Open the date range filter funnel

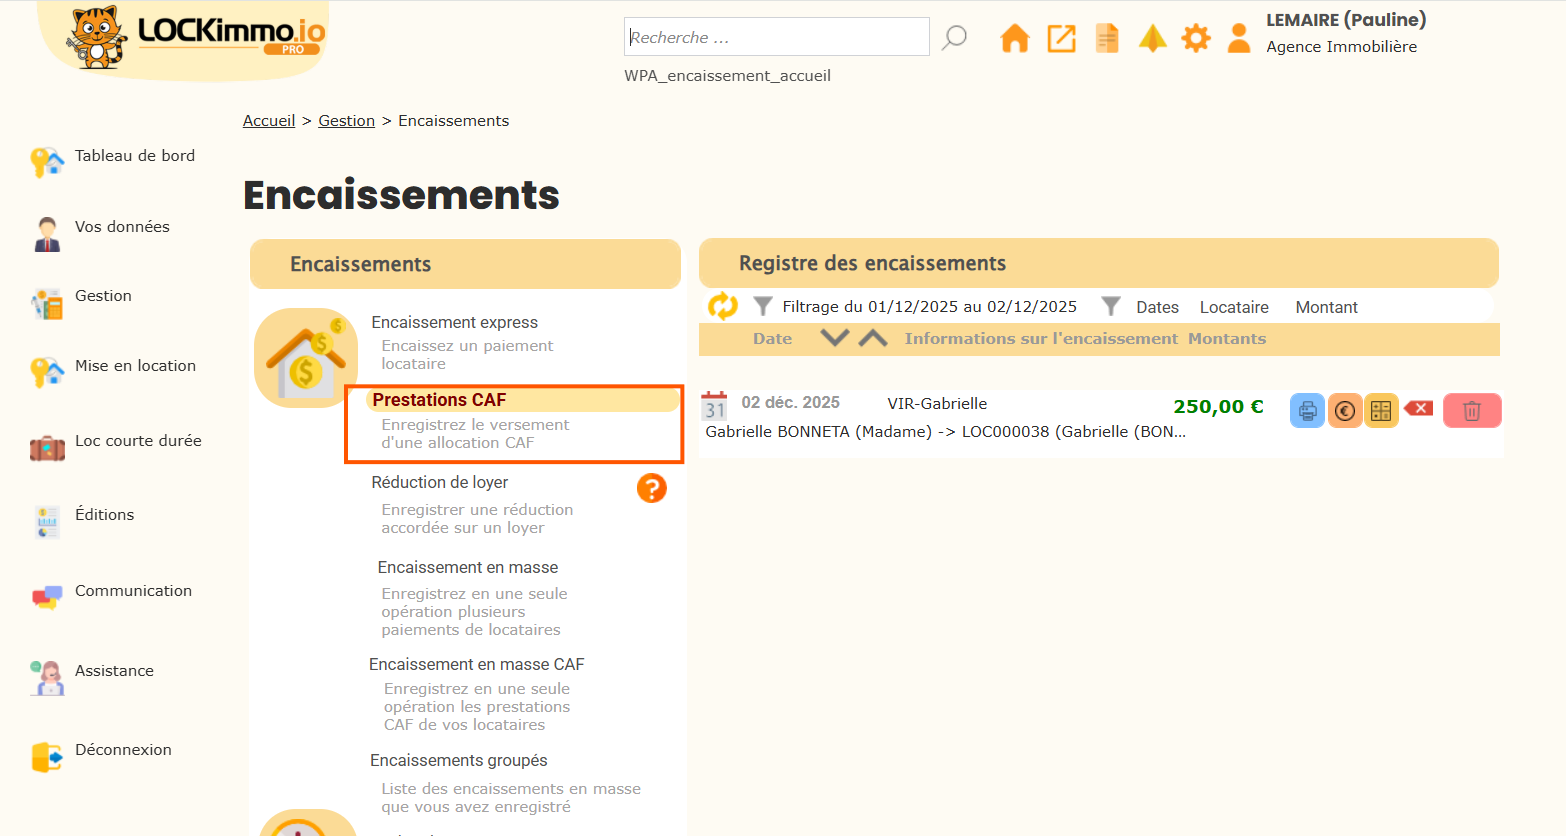tap(763, 306)
